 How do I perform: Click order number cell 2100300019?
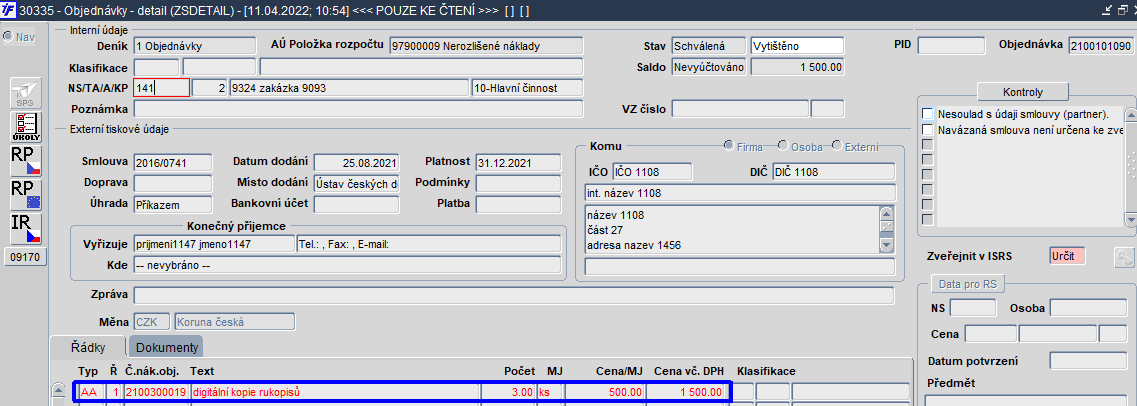(x=157, y=392)
